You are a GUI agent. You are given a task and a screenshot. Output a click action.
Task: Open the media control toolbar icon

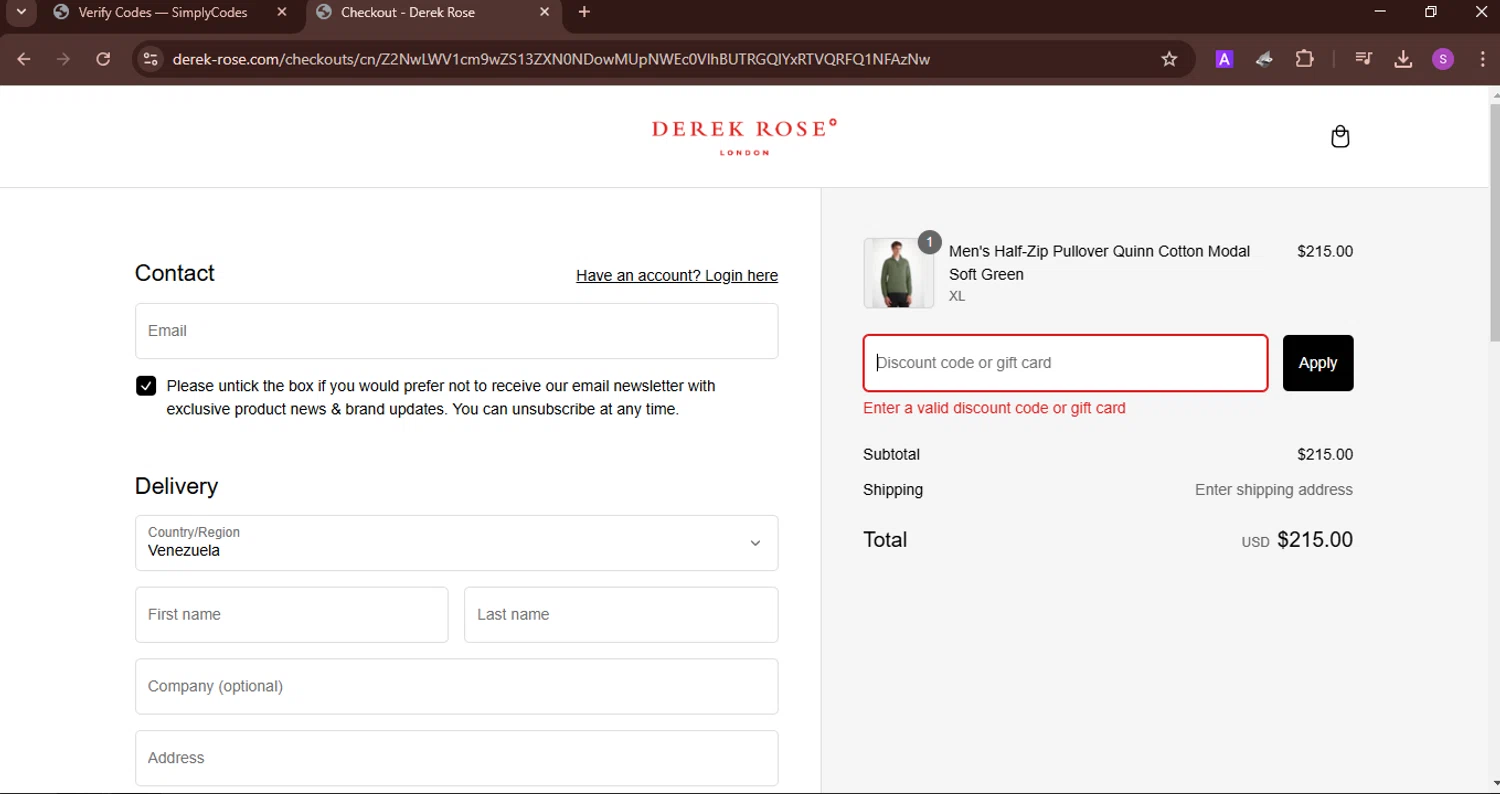(1363, 59)
